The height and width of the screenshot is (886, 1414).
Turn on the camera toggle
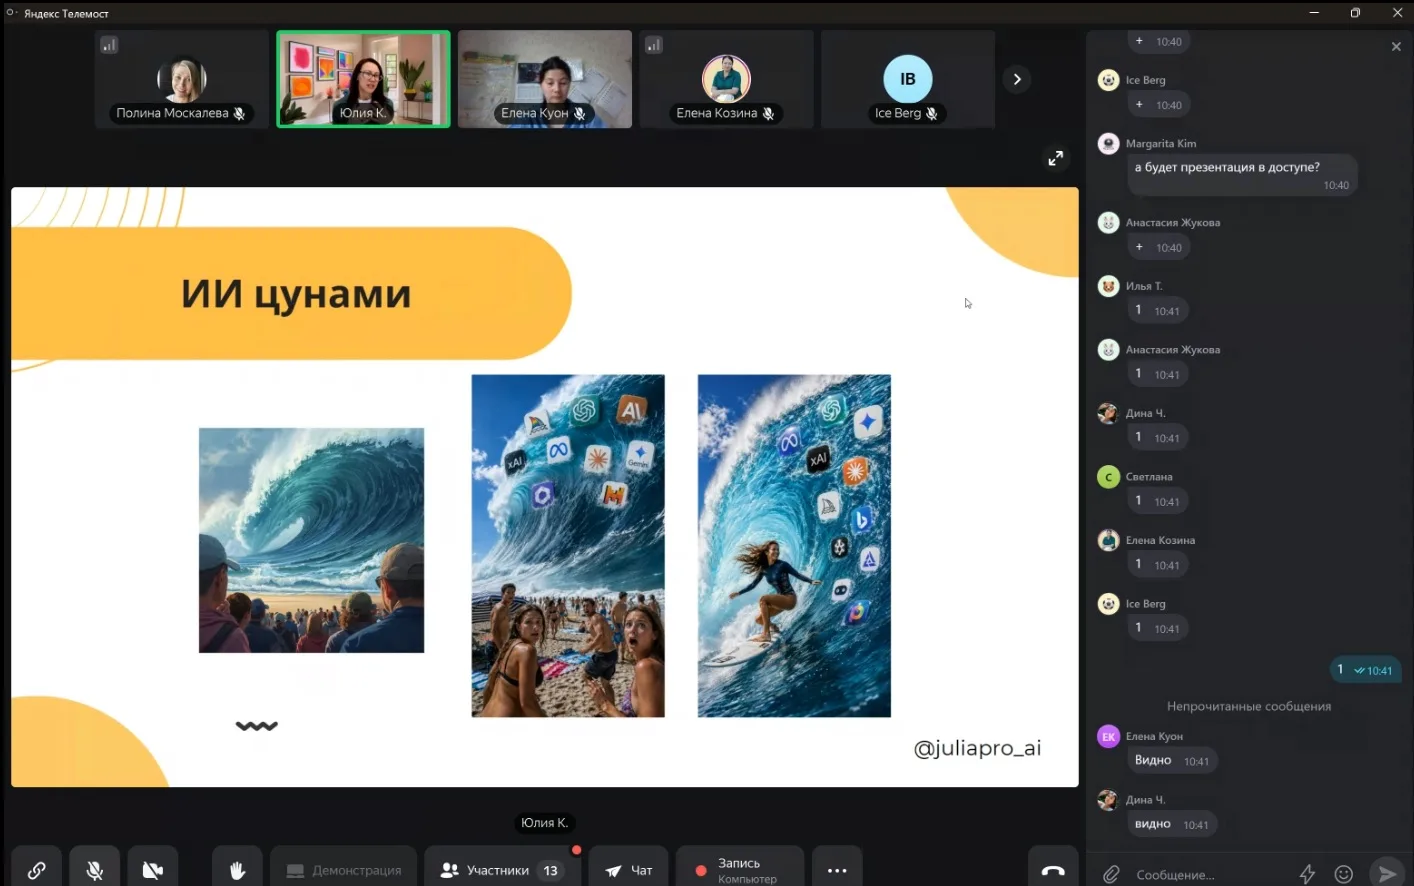click(x=153, y=869)
